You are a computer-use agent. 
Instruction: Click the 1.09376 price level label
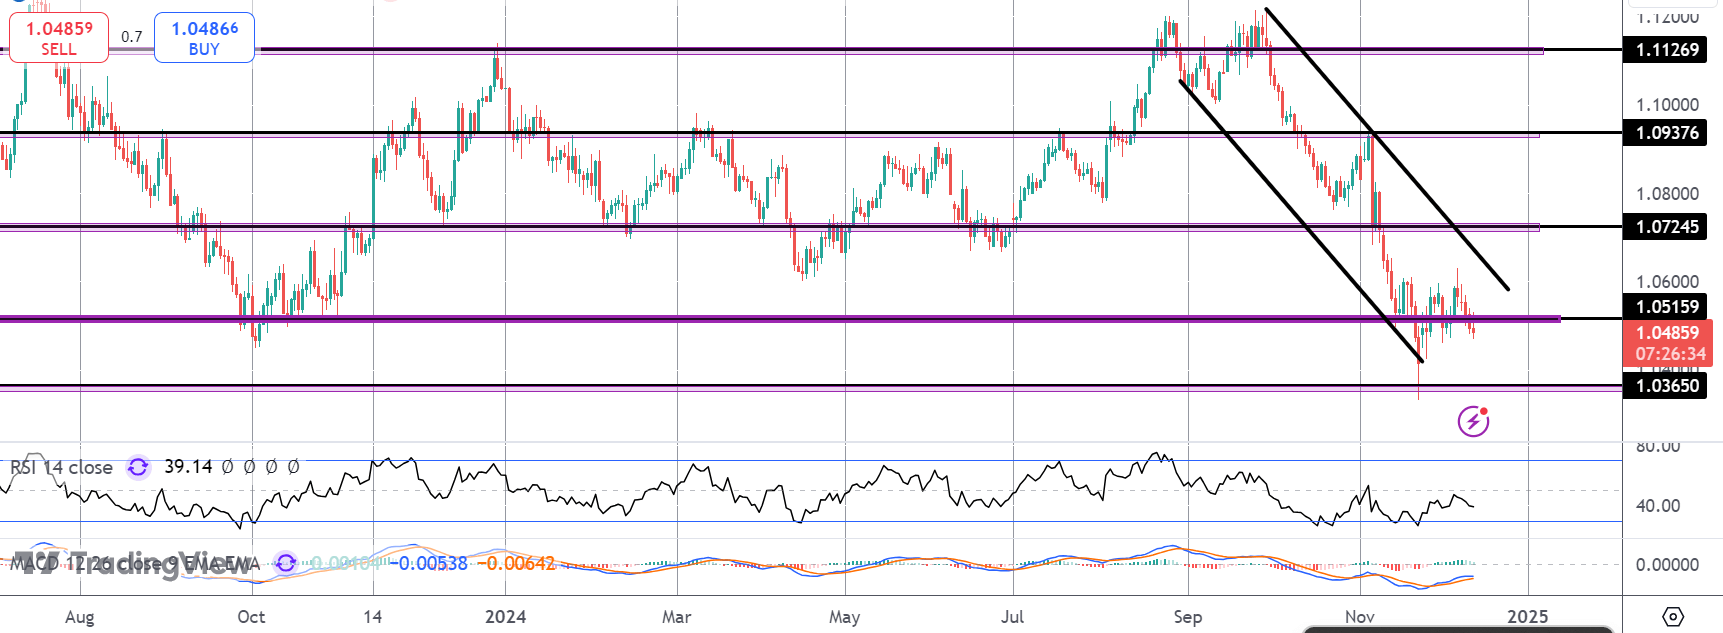1667,132
